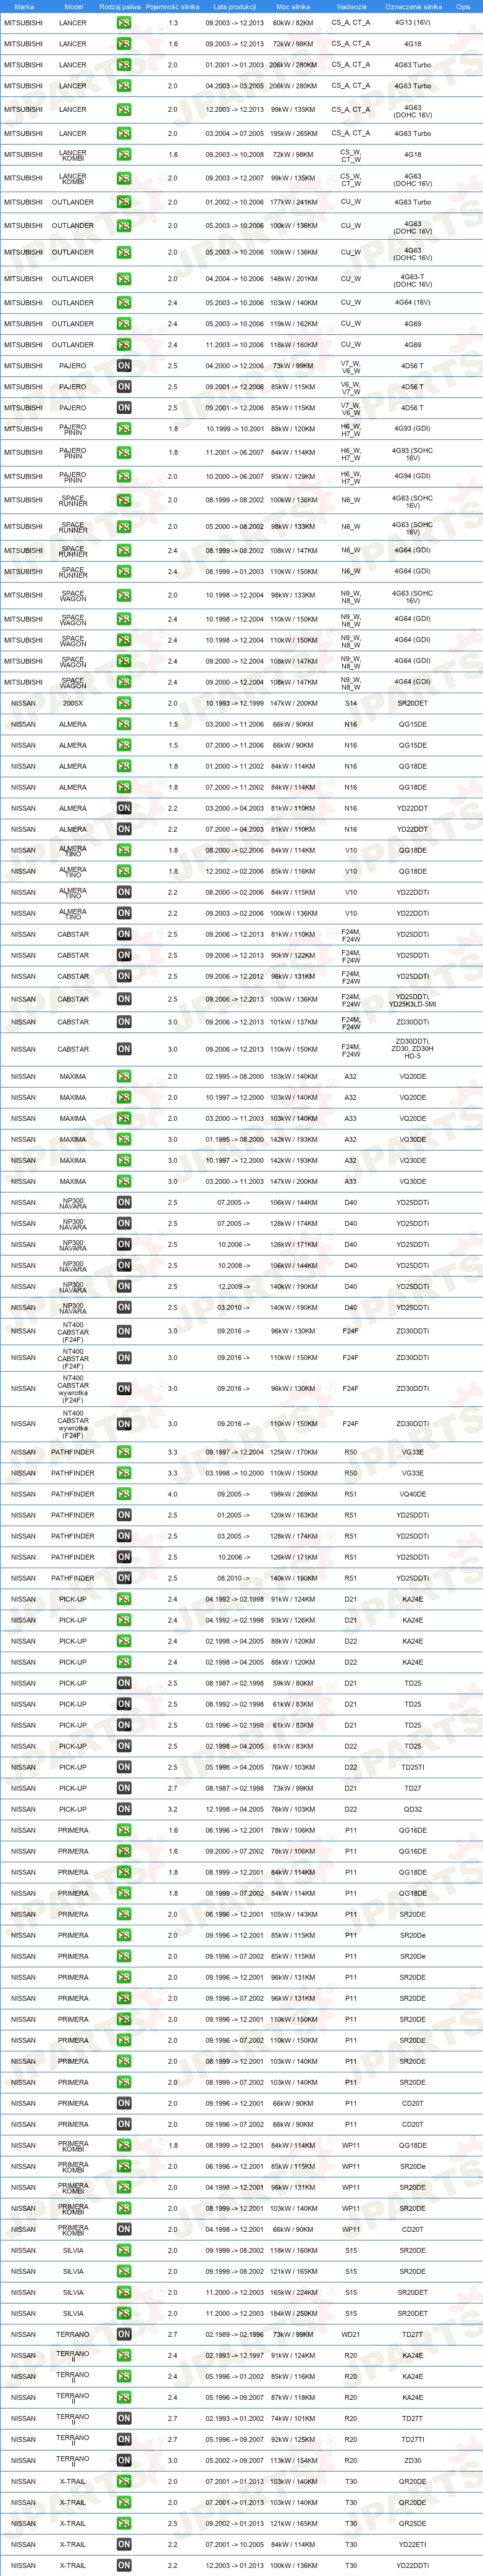Select engine code ZD30 in Terrano II row
This screenshot has height=2576, width=483.
pyautogui.click(x=413, y=2460)
